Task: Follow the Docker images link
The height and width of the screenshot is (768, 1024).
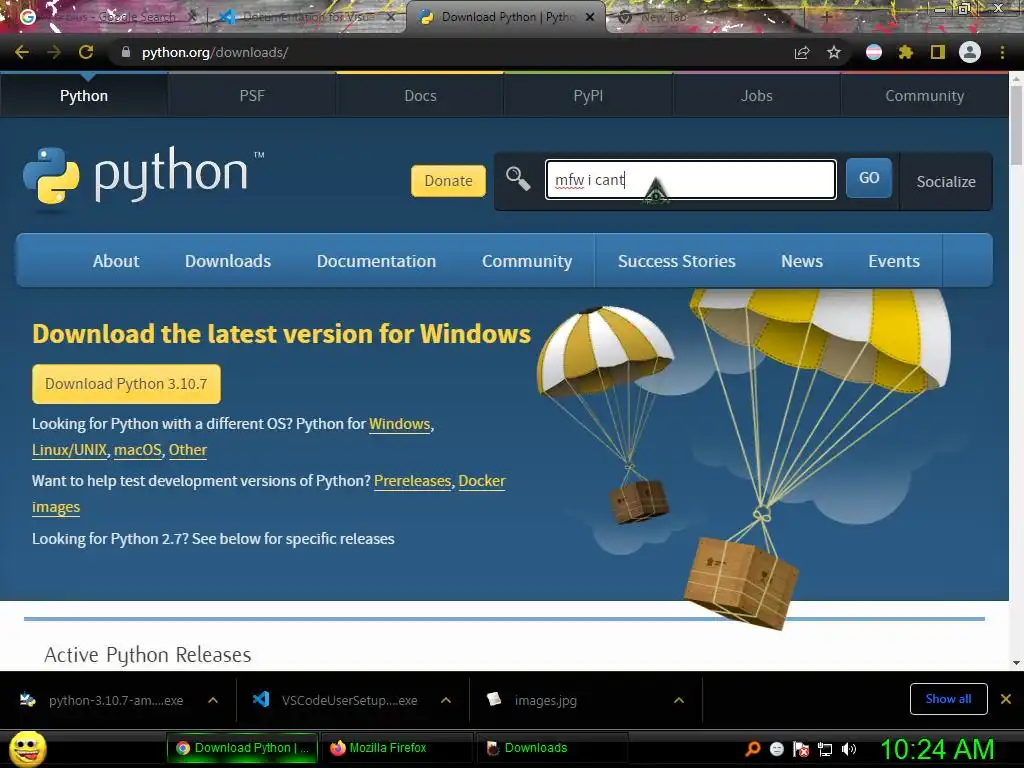Action: (482, 481)
